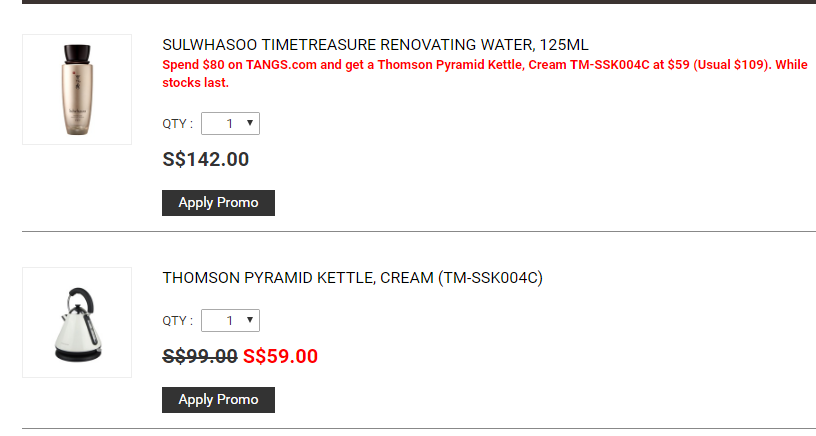Screen dimensions: 816x436
Task: Click the quantity value 1 for the kettle
Action: coord(229,321)
